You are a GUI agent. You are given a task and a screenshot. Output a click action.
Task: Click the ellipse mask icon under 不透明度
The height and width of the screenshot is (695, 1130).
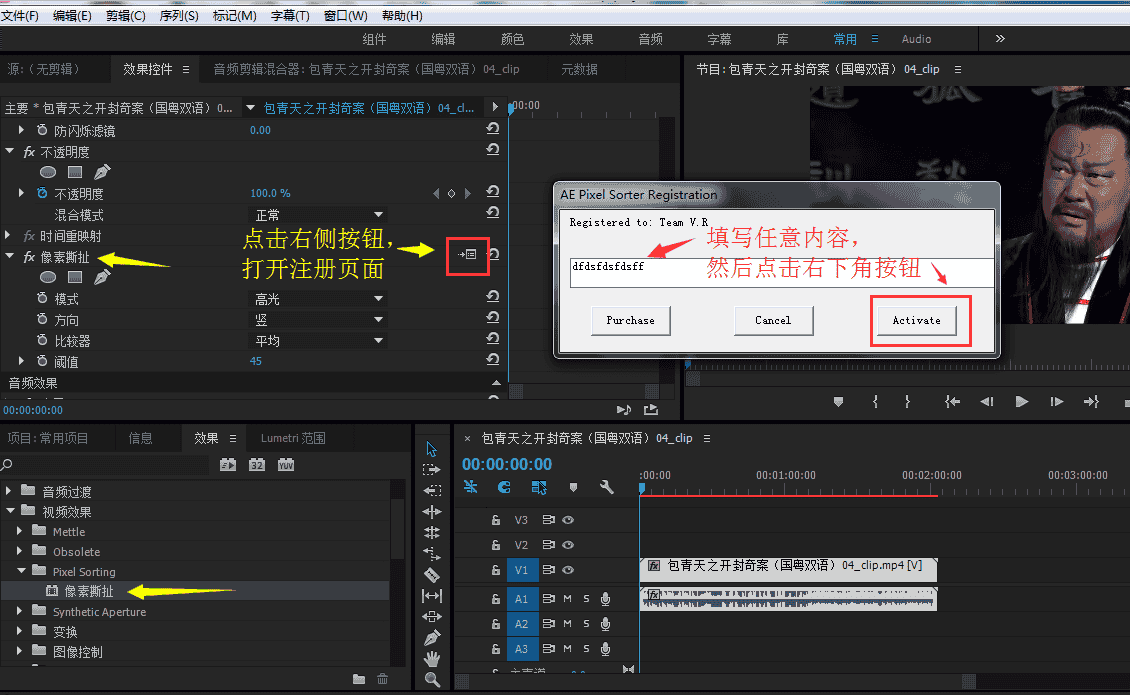click(x=47, y=172)
